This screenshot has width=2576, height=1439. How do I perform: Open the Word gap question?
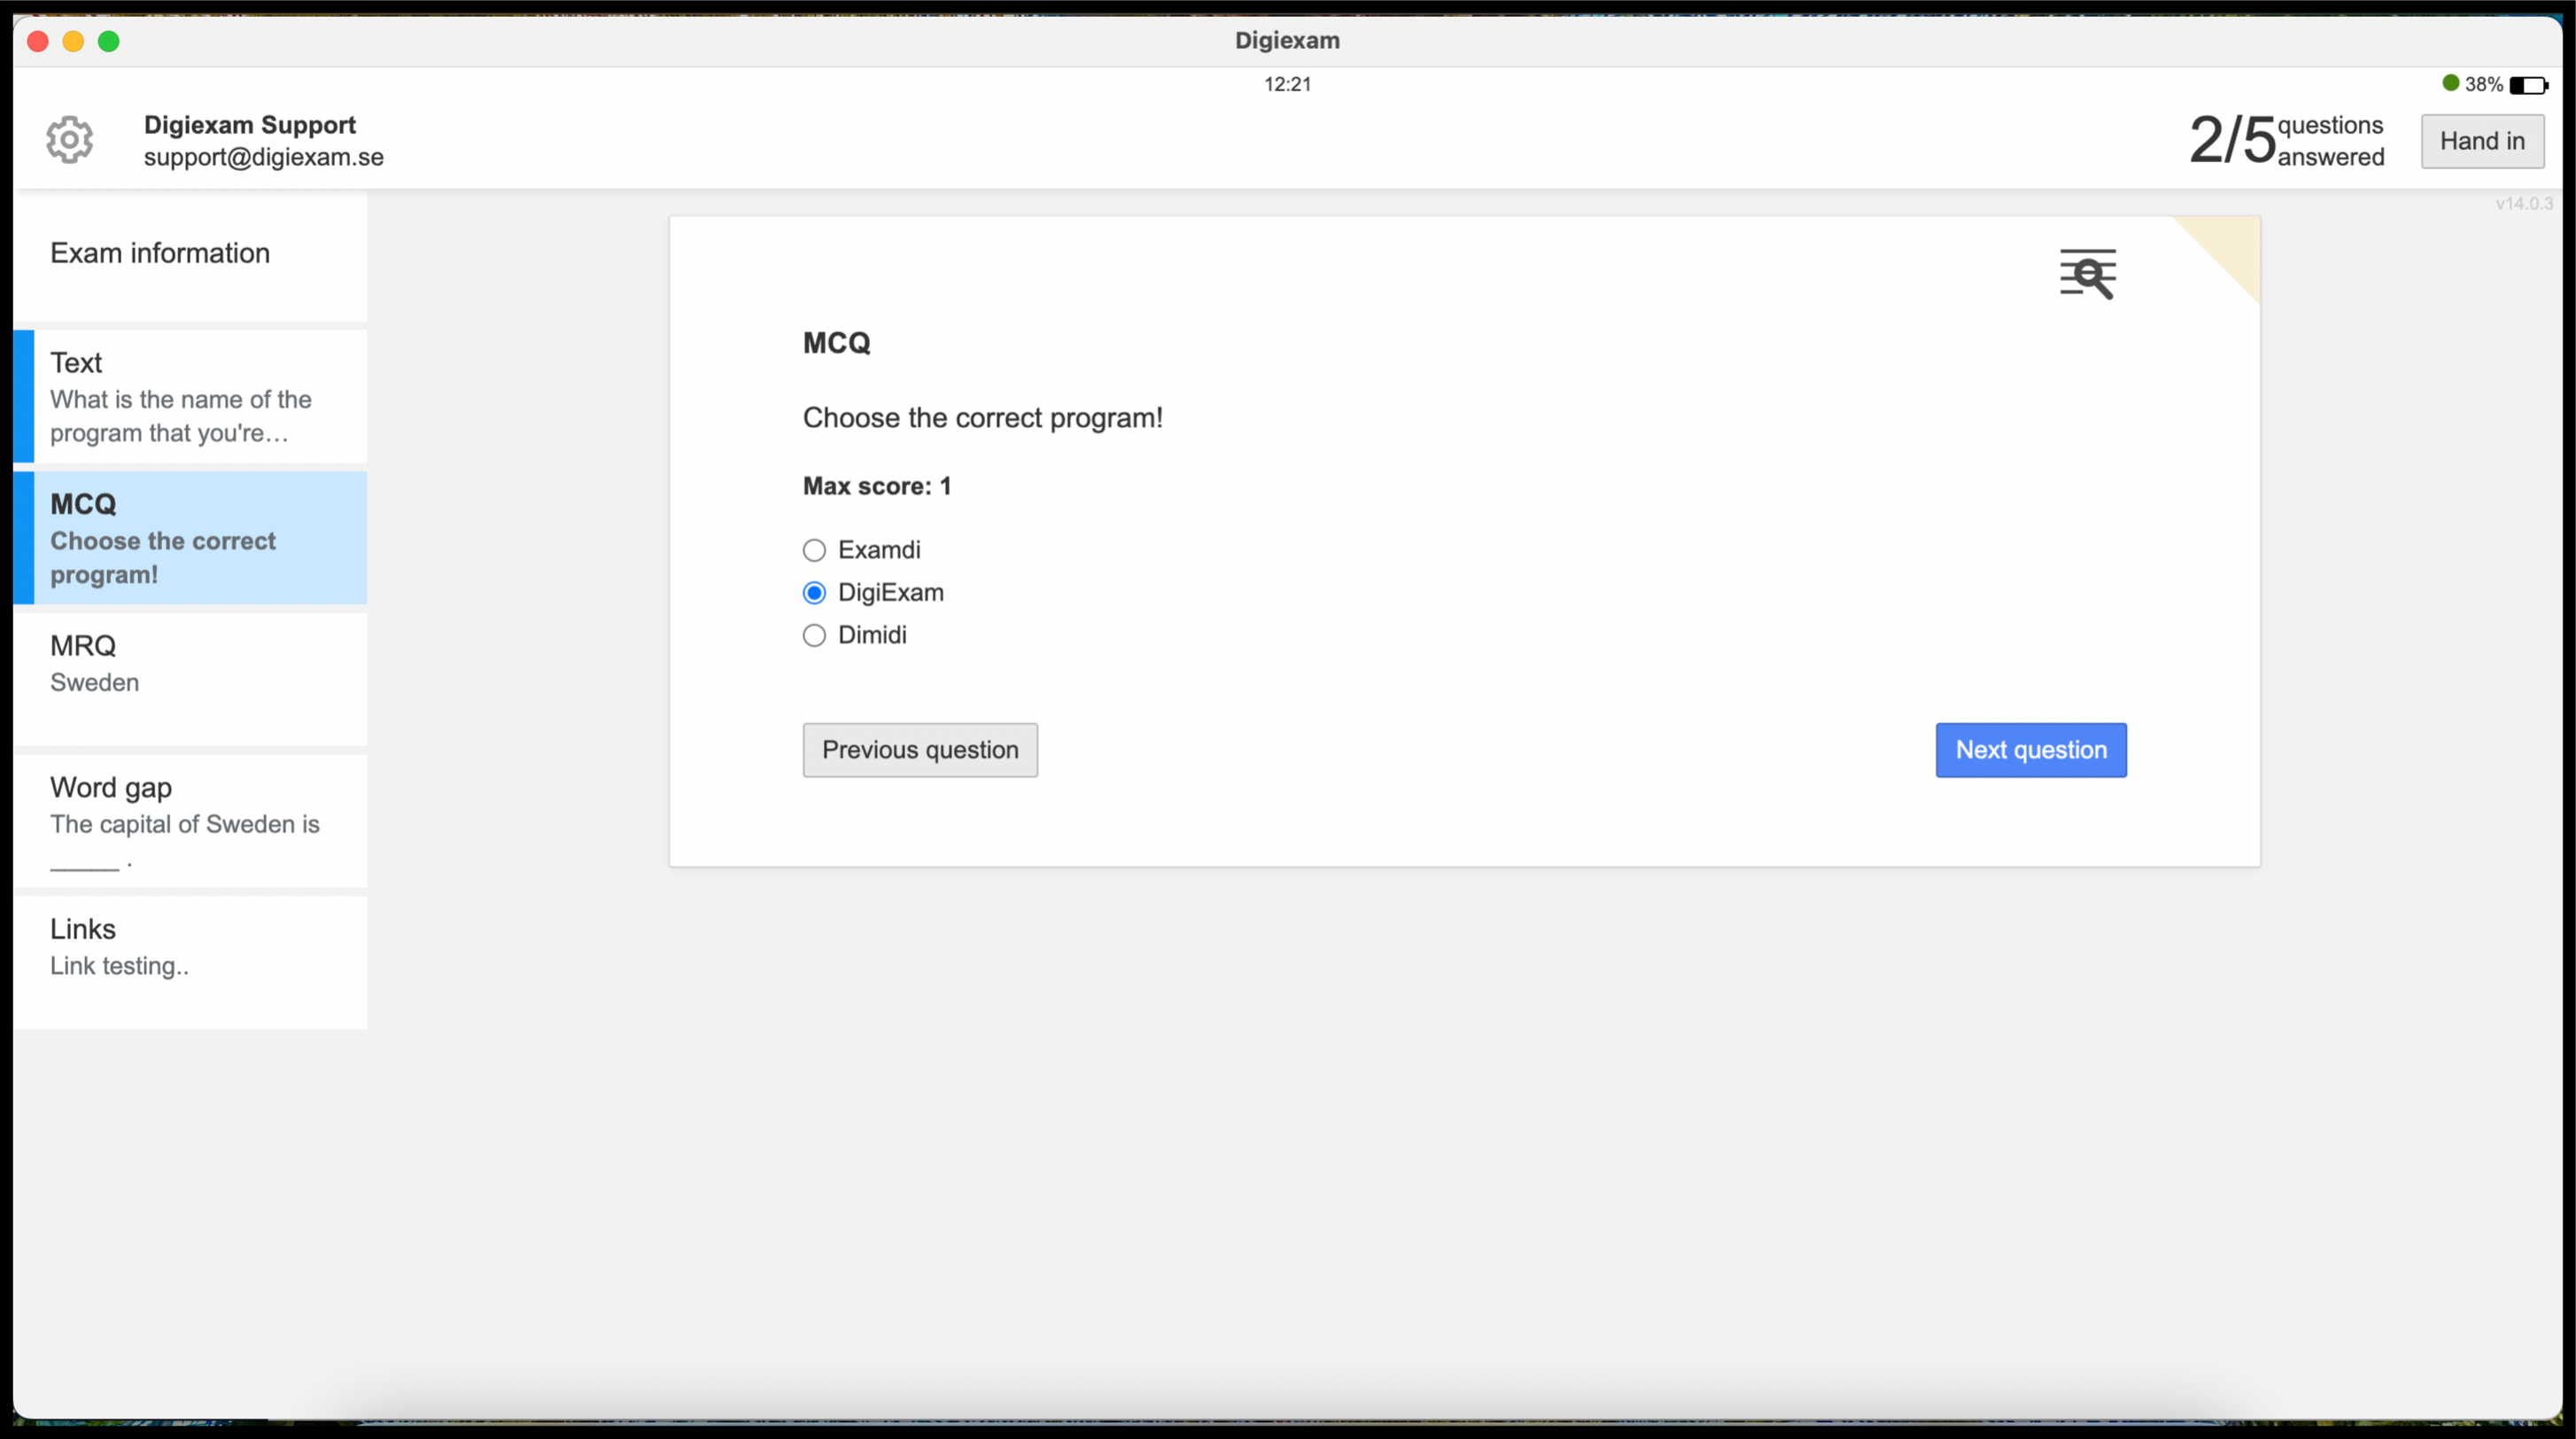[x=190, y=821]
